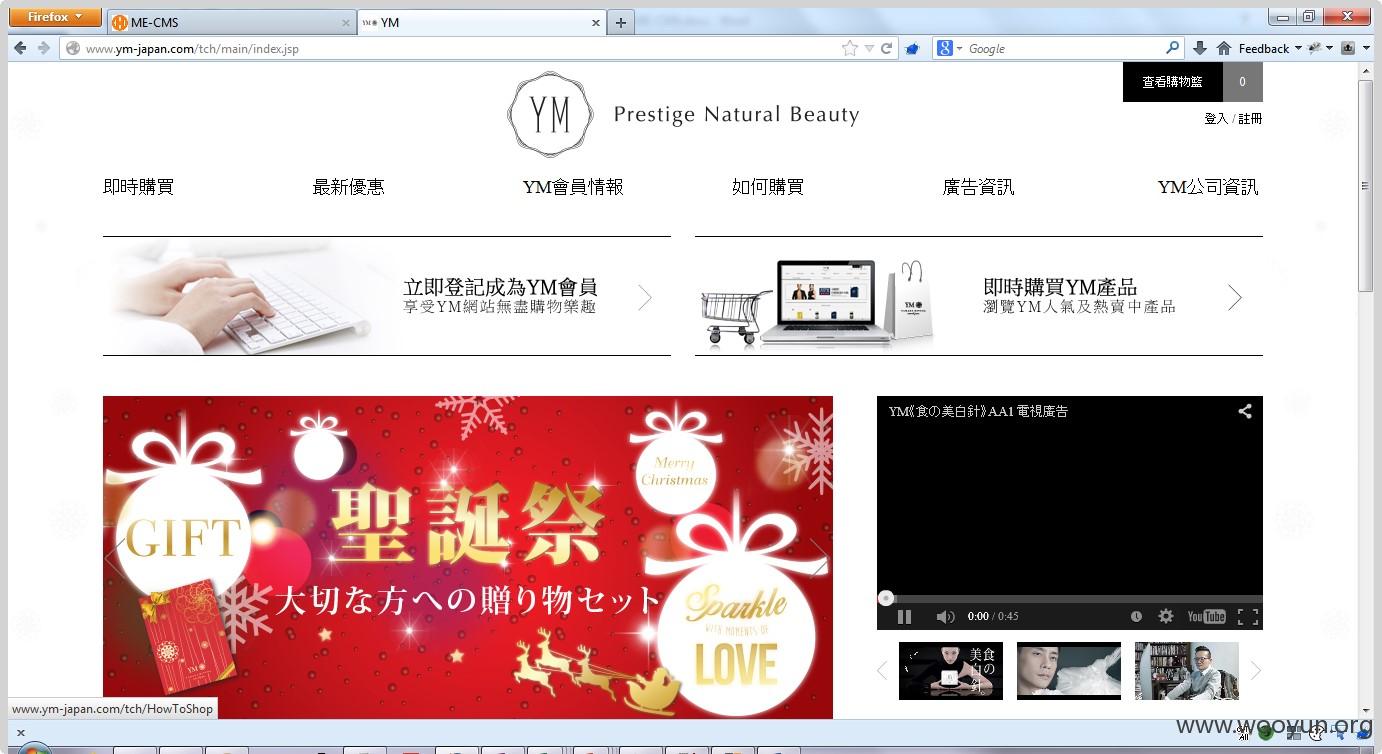Show previous slide on the Christmas banner

[116, 557]
